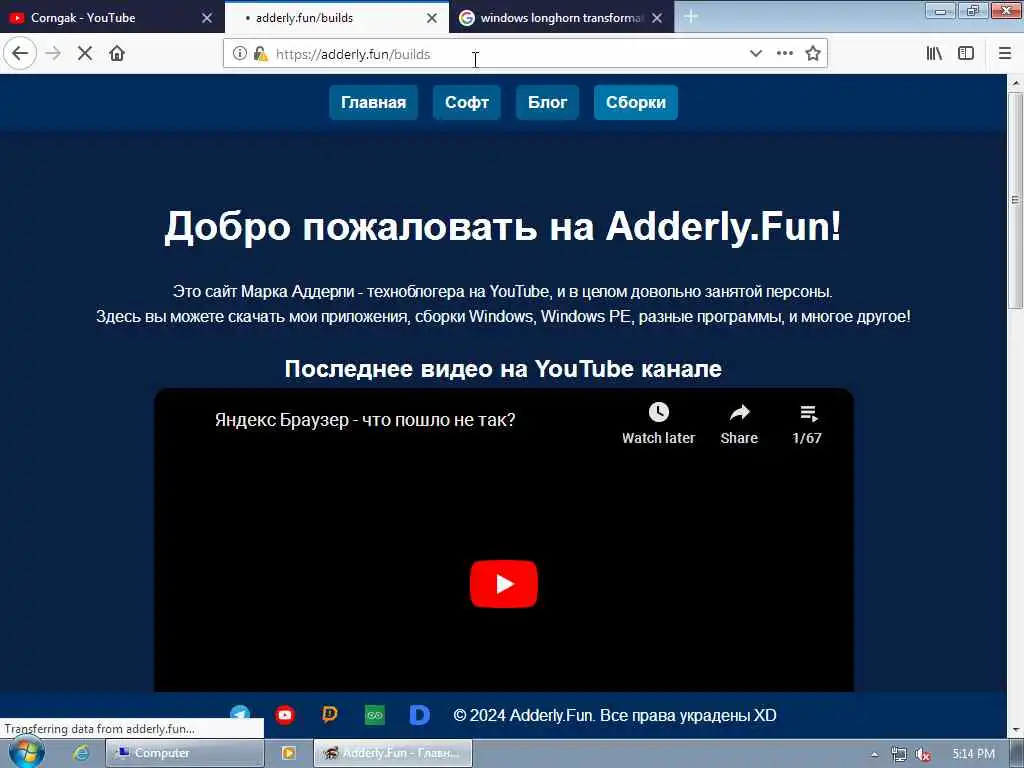Go back using the browser back arrow
This screenshot has height=768, width=1024.
click(x=20, y=54)
